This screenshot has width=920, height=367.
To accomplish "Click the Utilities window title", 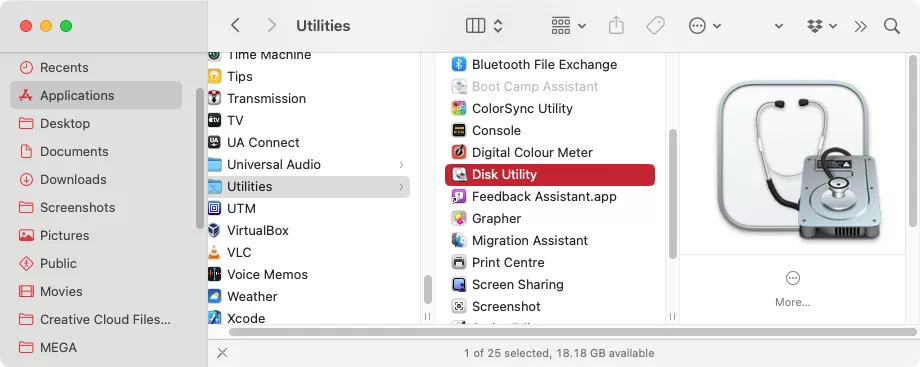I will point(323,26).
